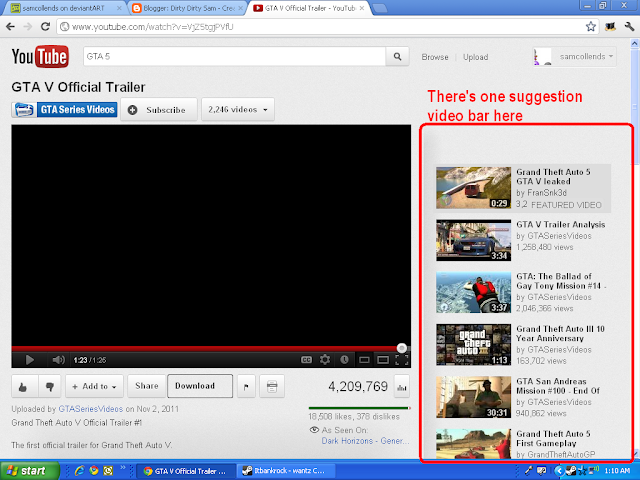The height and width of the screenshot is (480, 640).
Task: Open a new tab in Chrome
Action: [380, 8]
